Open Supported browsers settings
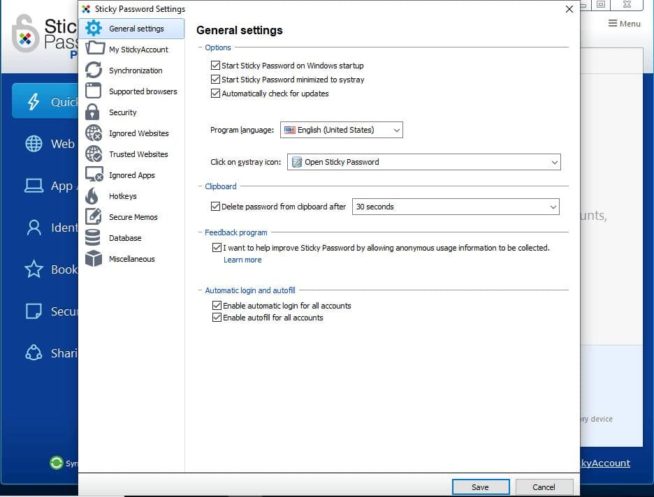 coord(132,91)
